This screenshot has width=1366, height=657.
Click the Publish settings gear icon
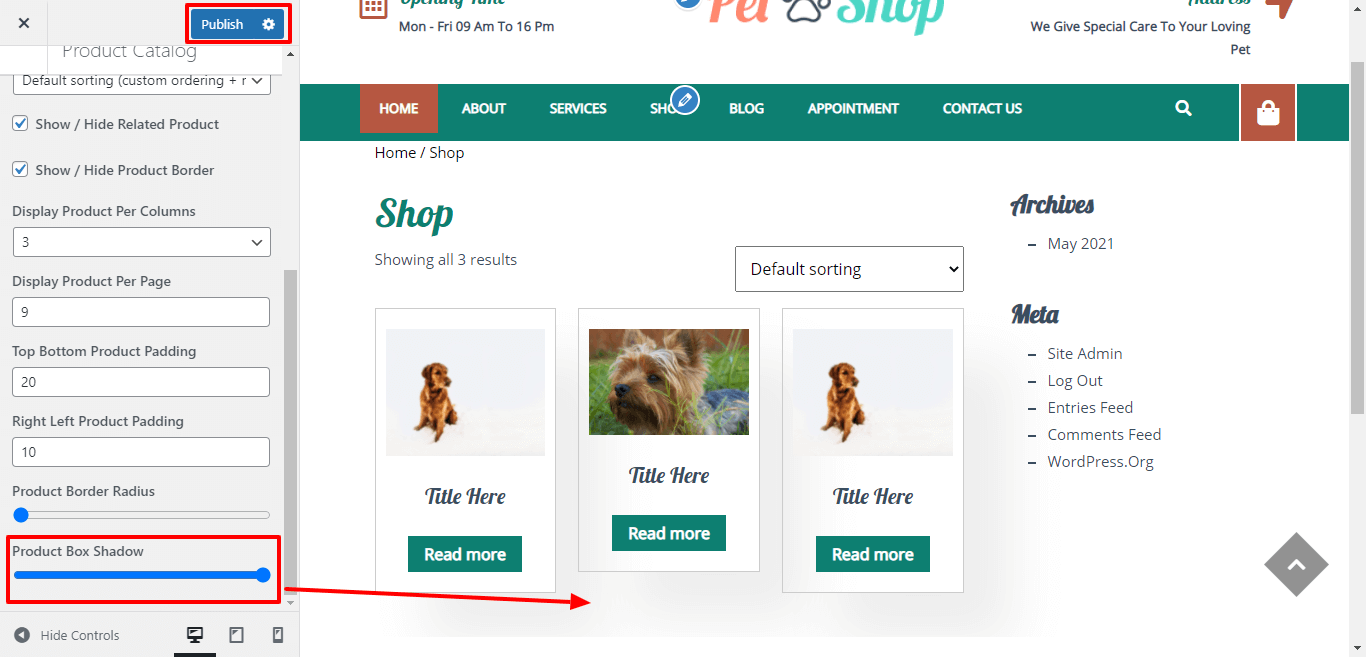(268, 24)
